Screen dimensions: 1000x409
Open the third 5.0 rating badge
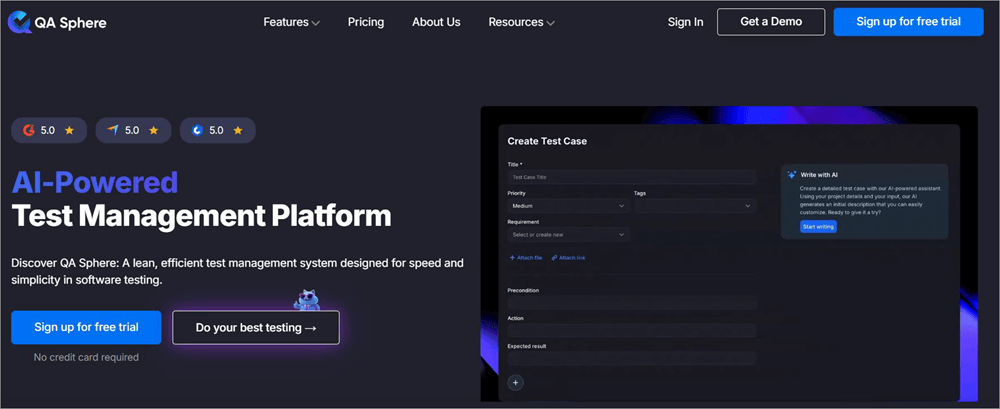point(217,130)
